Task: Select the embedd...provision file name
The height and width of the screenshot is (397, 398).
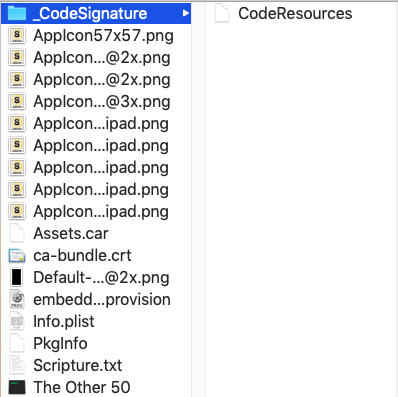Action: 102,300
